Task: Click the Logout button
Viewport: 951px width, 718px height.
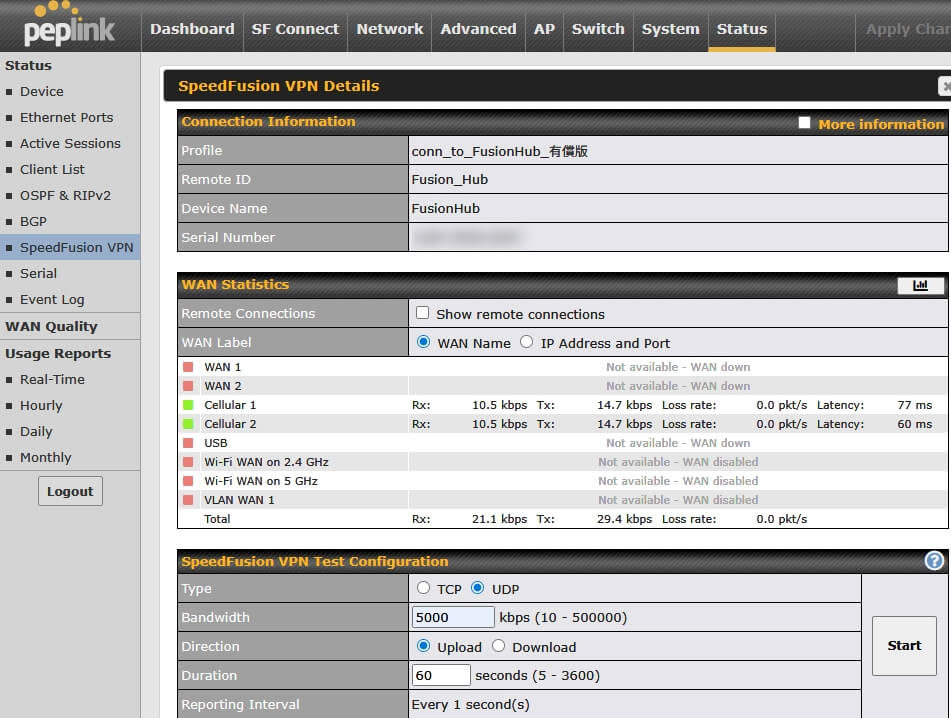Action: click(70, 491)
